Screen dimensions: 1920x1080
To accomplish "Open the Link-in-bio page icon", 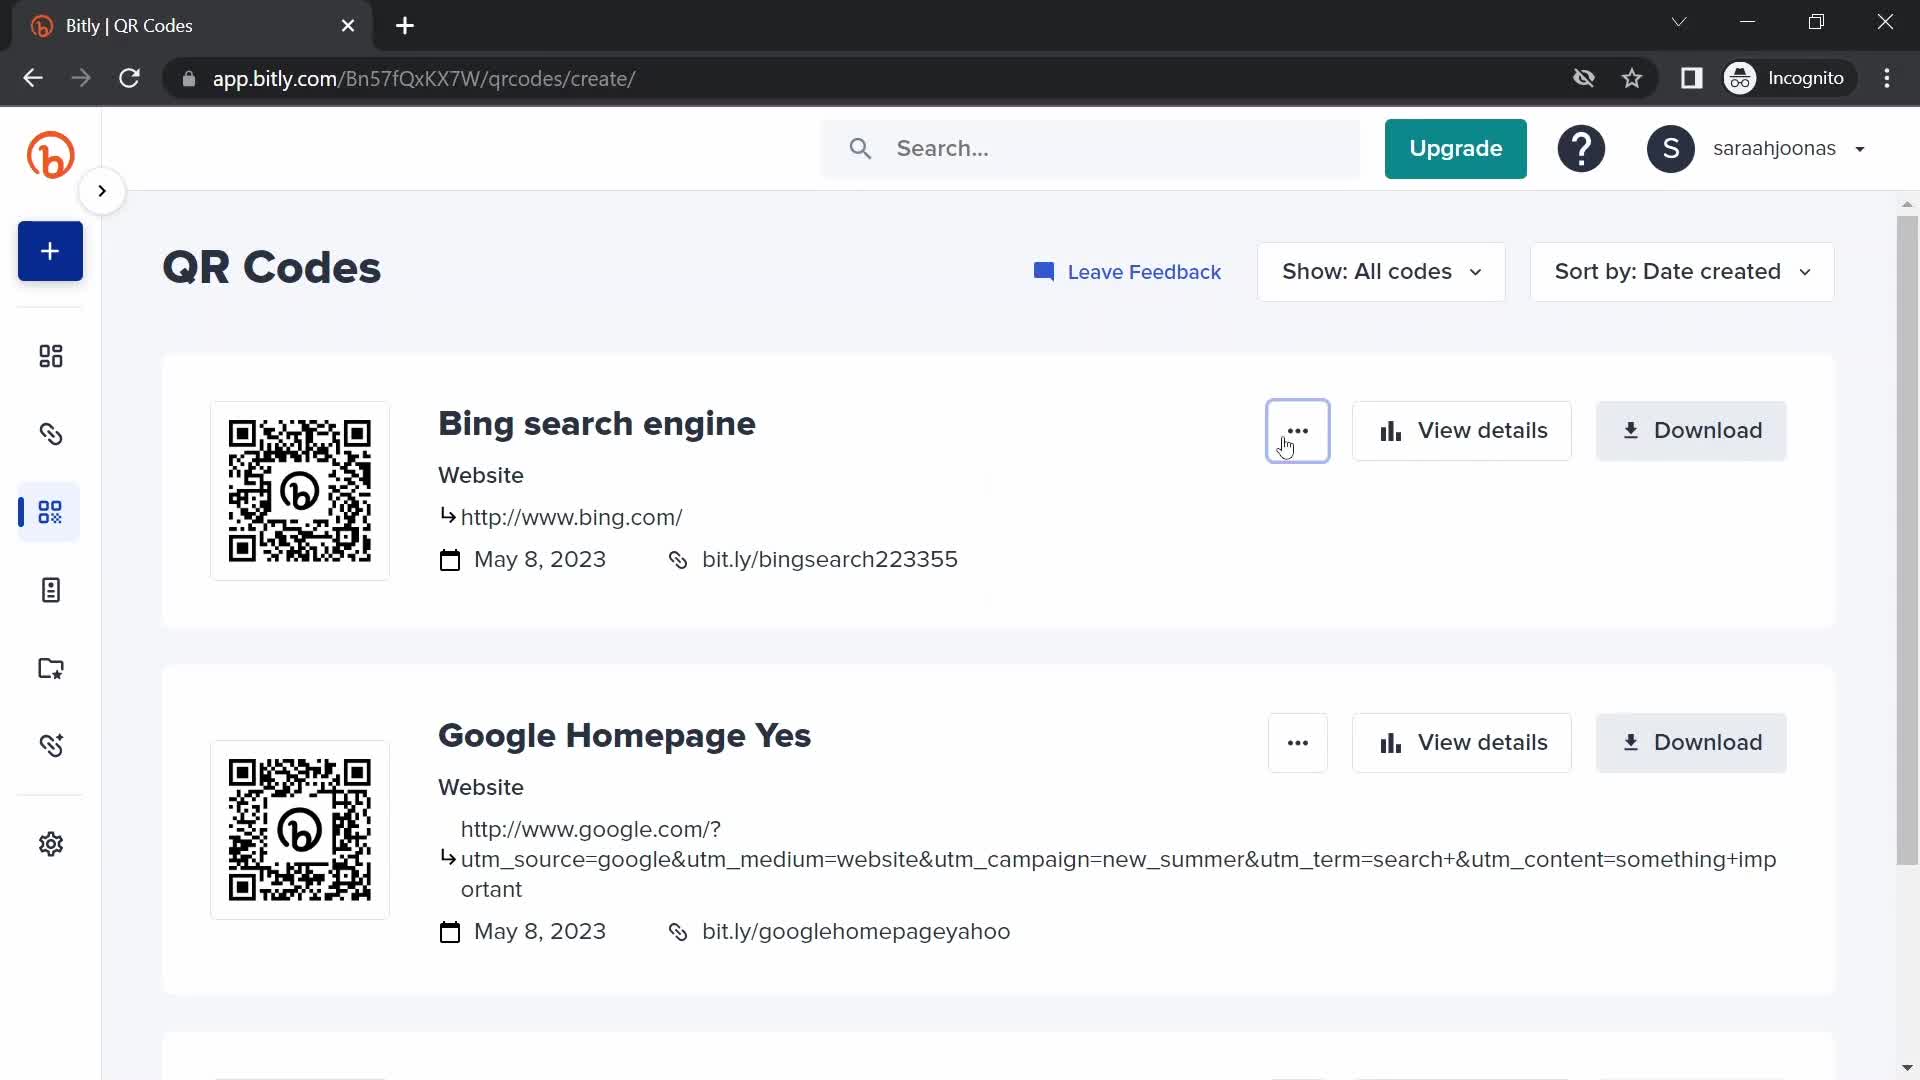I will 50,590.
